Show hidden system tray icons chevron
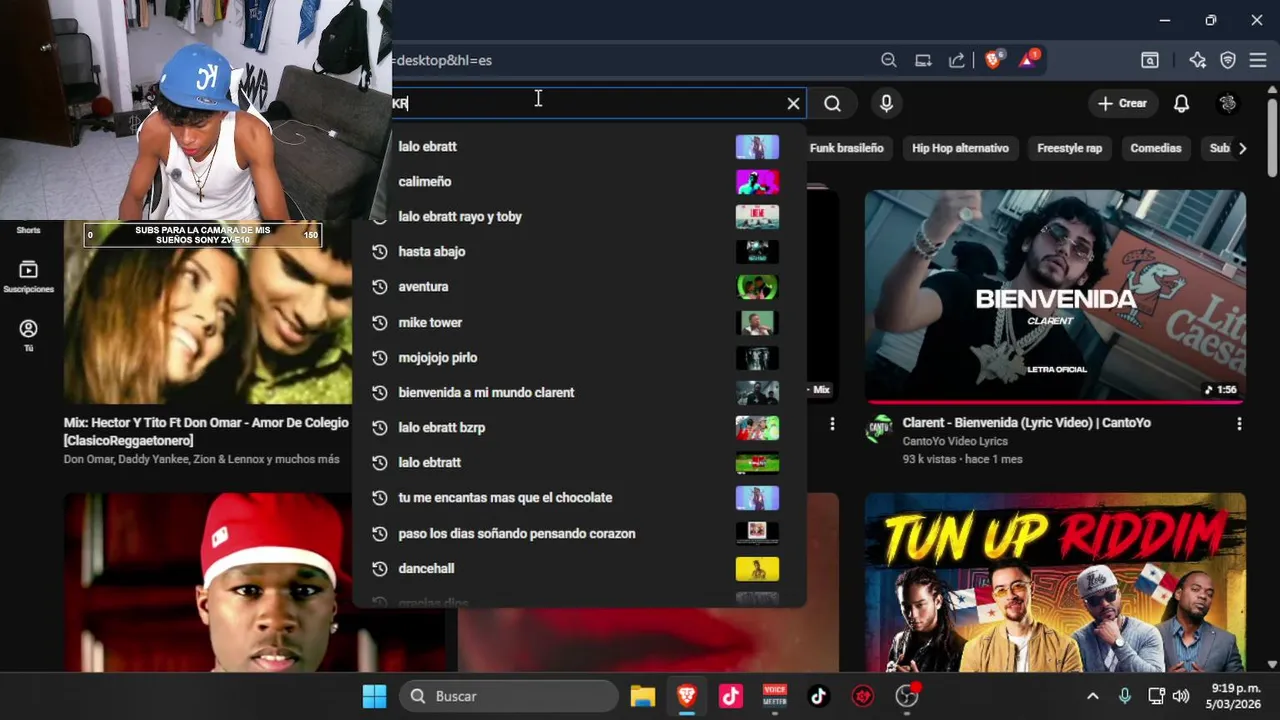This screenshot has height=720, width=1280. (x=1092, y=696)
